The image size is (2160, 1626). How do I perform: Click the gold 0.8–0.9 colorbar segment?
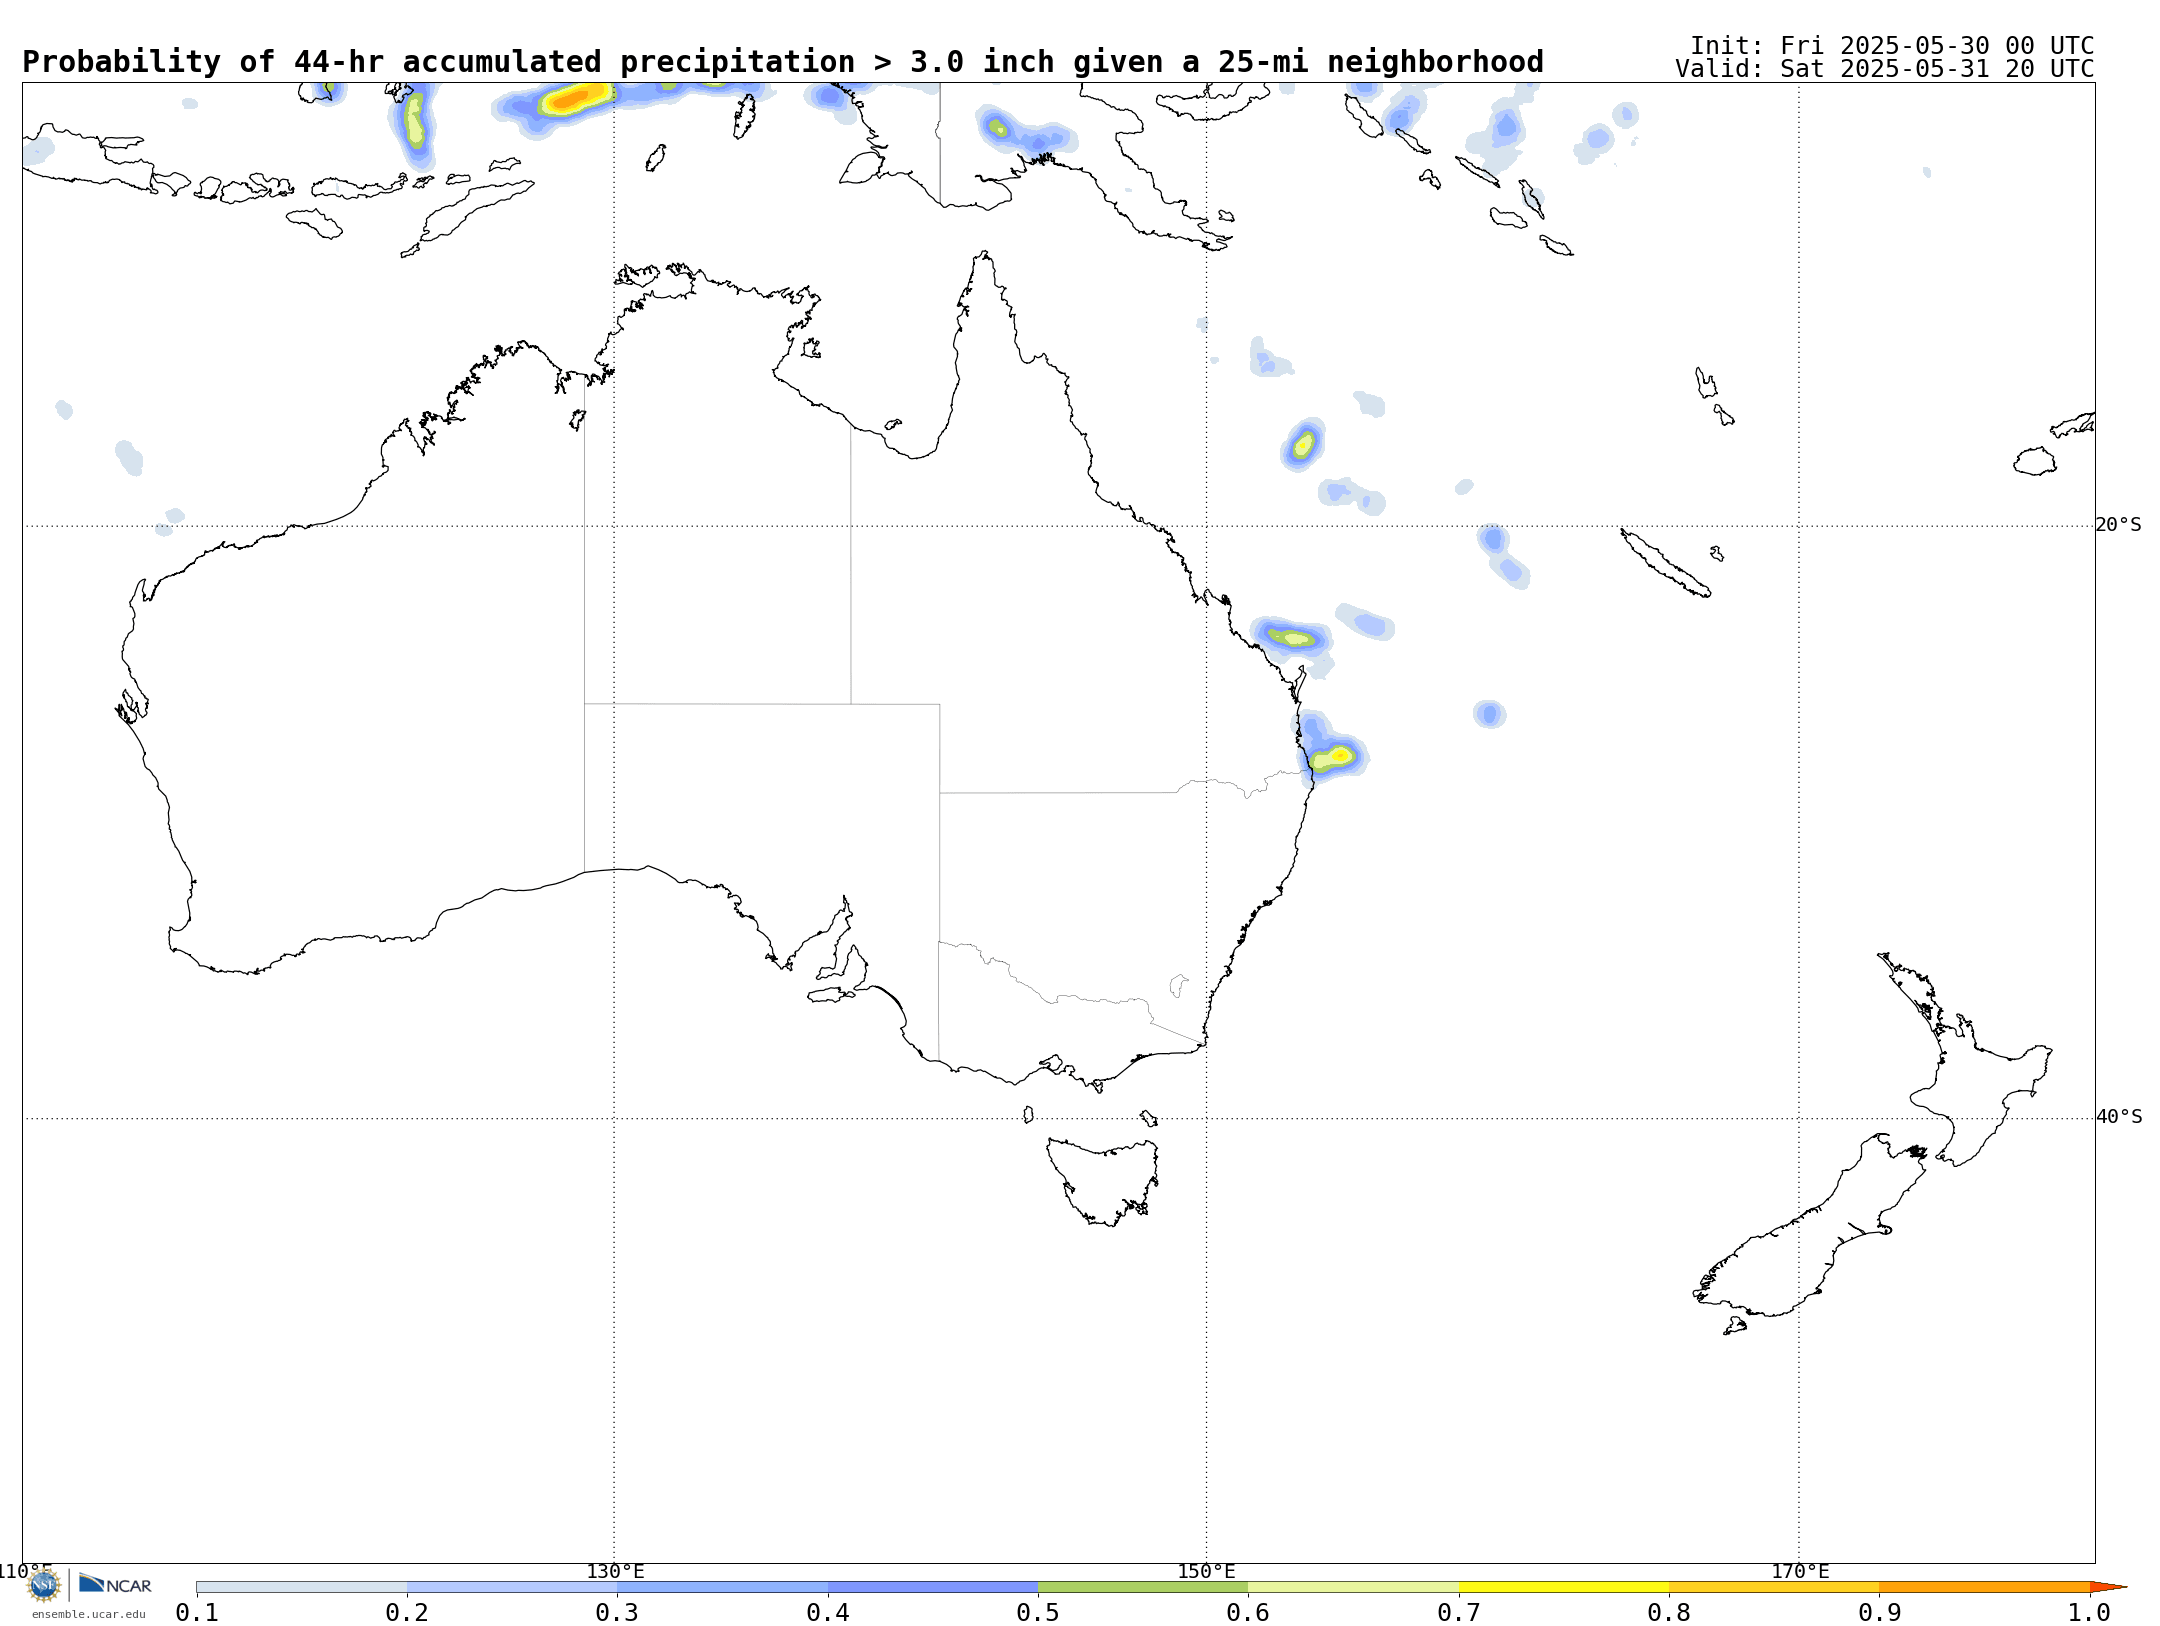click(1774, 1587)
